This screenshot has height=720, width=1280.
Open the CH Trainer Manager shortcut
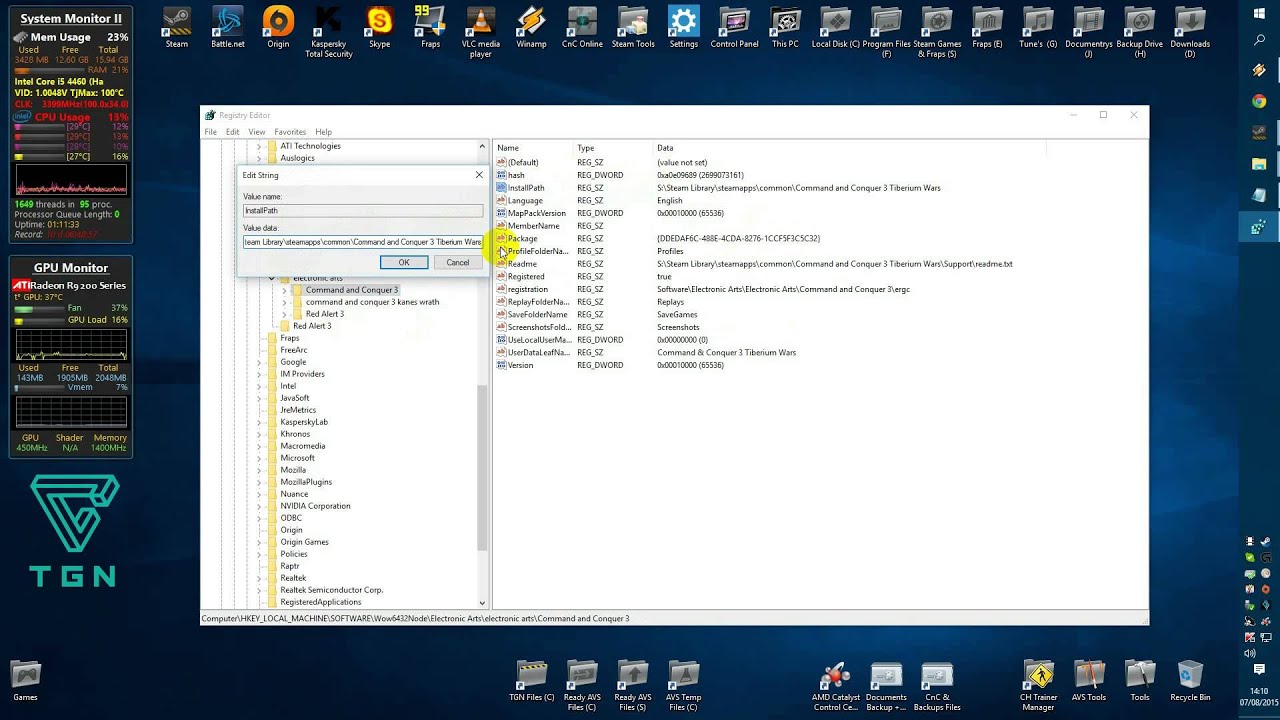point(1039,685)
